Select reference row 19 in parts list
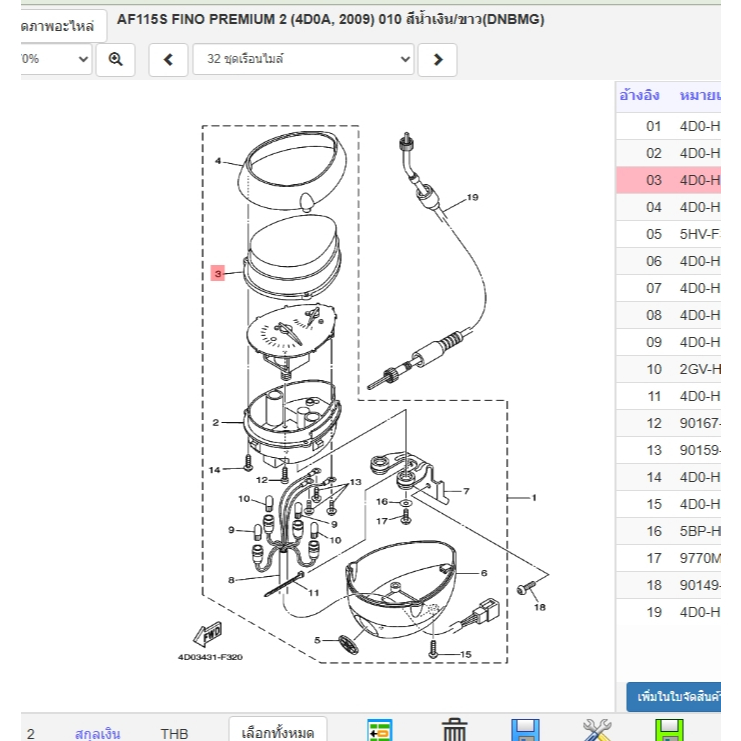Viewport: 741px width, 741px height. coord(668,612)
